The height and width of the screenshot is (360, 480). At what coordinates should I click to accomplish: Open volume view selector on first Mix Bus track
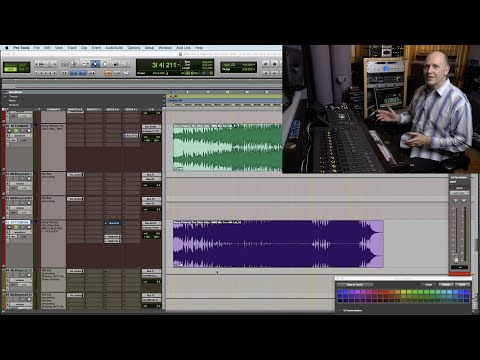point(20,184)
